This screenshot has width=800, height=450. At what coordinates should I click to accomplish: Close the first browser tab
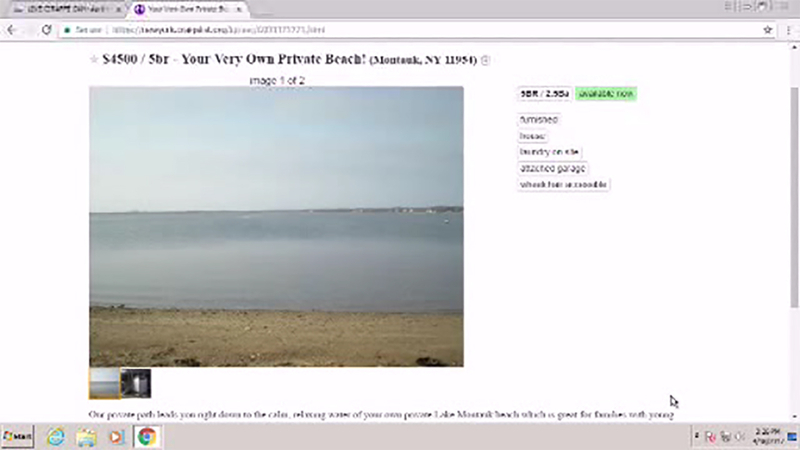click(x=119, y=9)
